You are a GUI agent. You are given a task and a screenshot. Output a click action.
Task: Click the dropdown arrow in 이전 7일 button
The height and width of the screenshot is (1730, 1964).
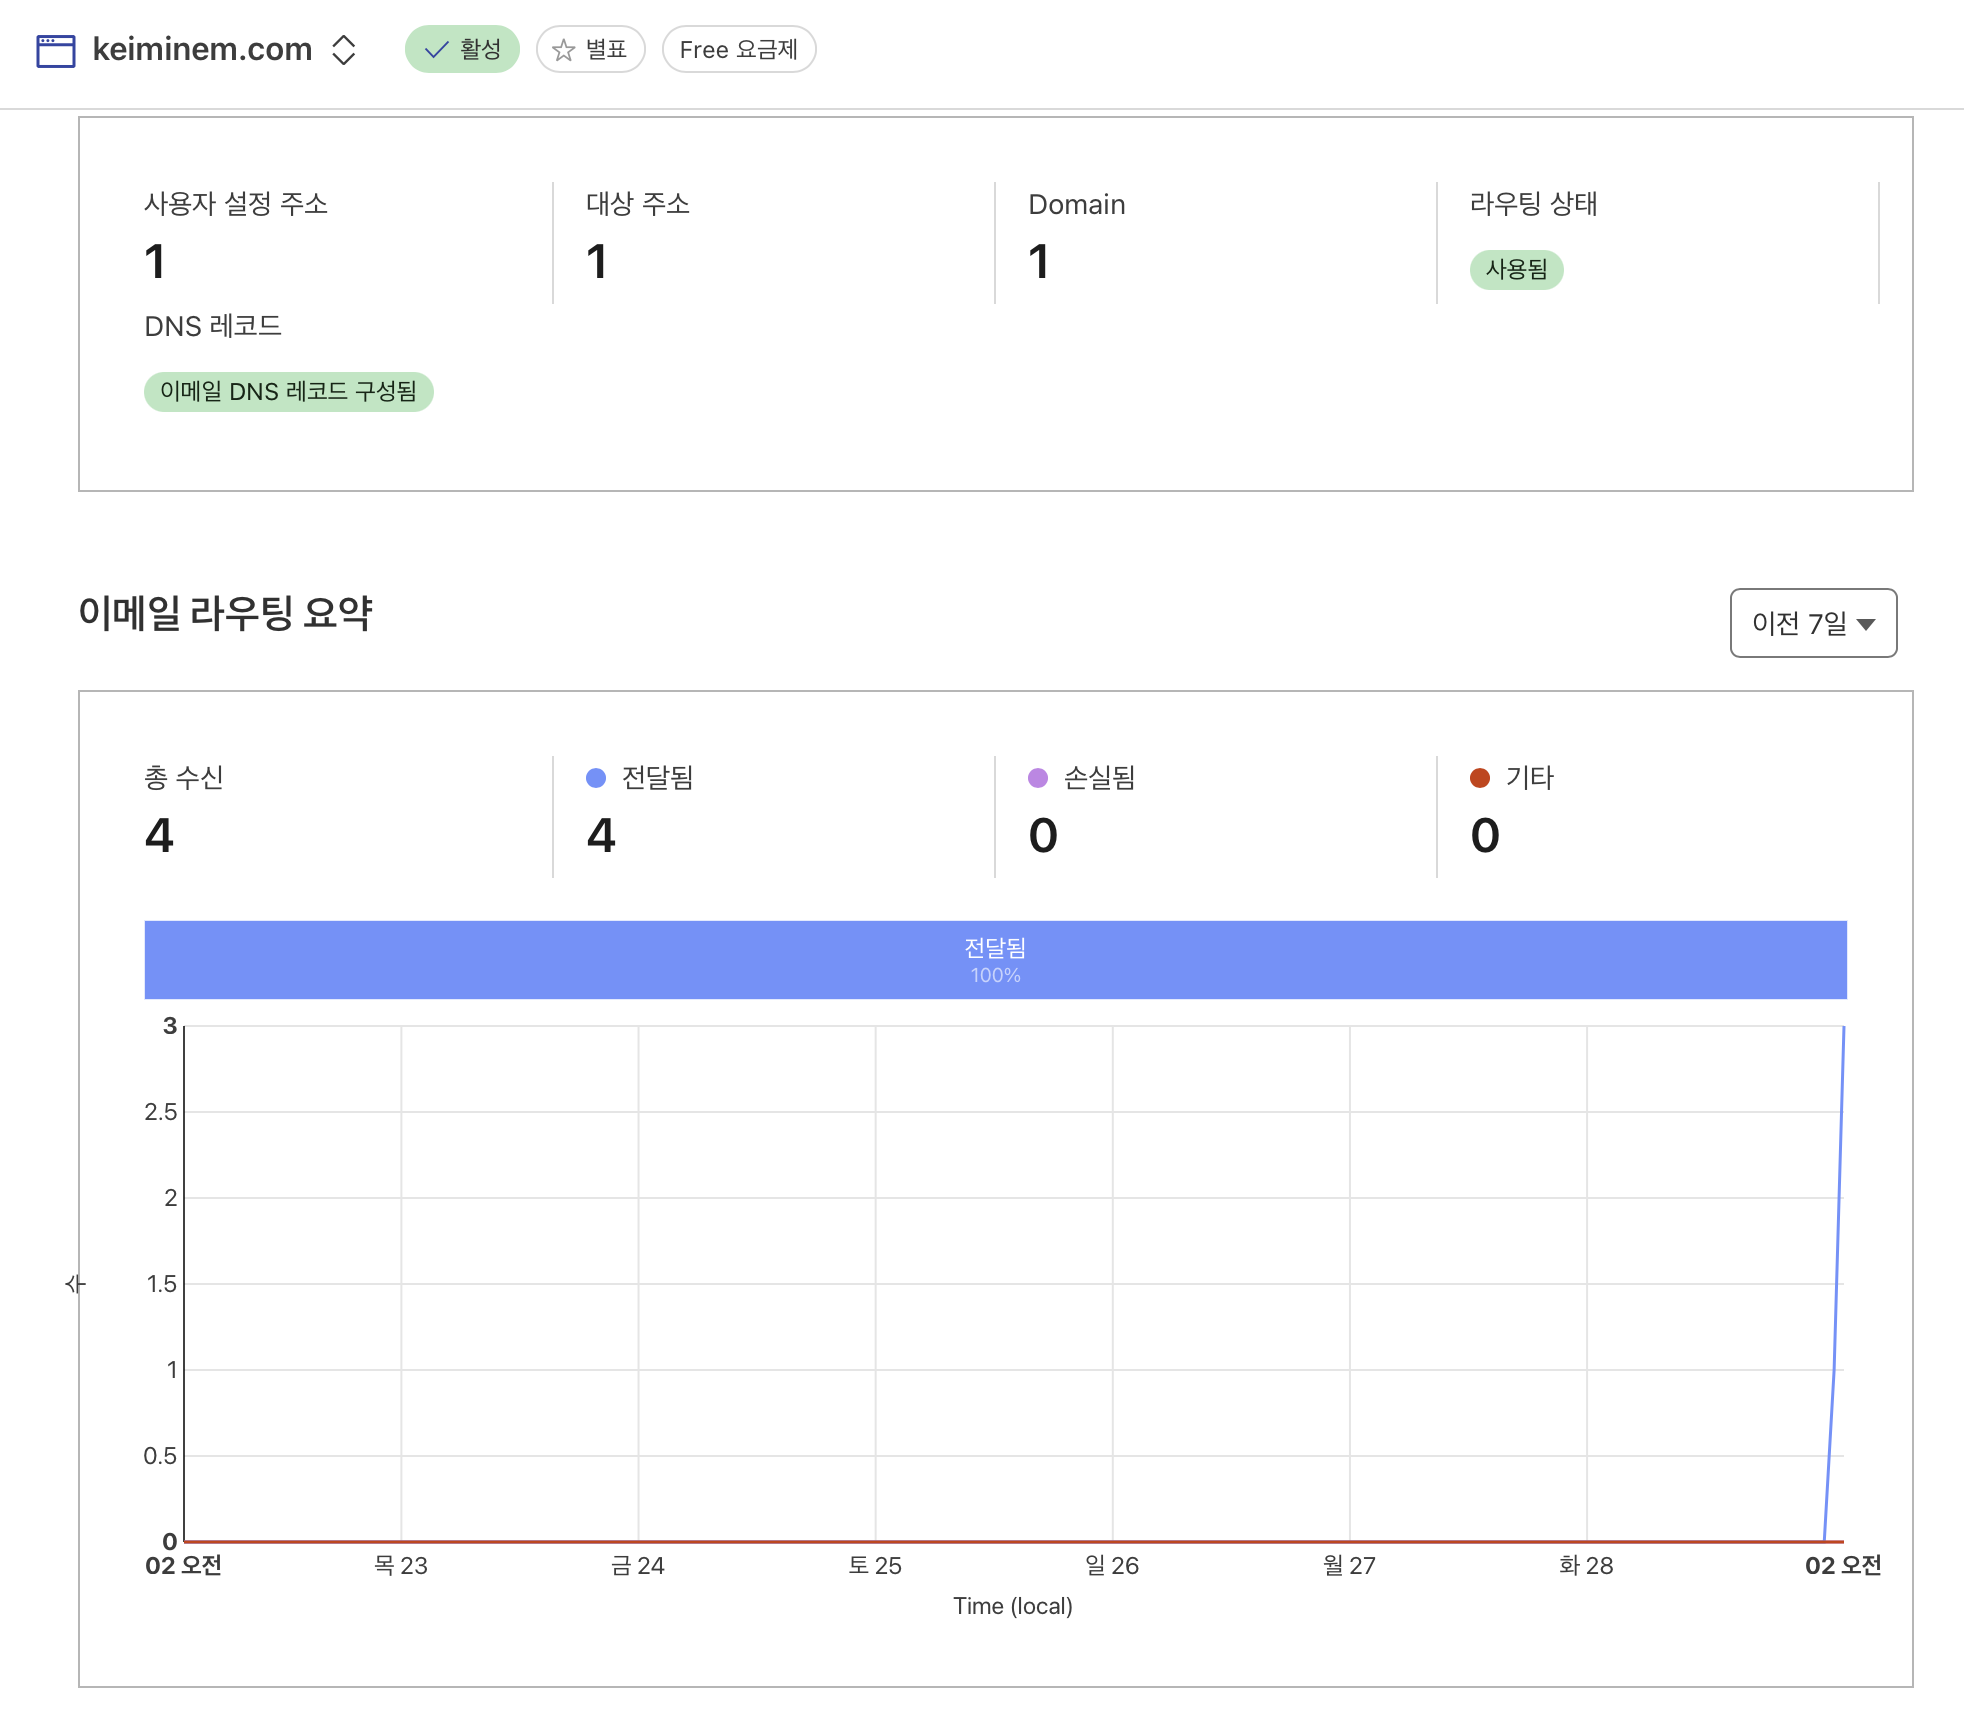(1866, 624)
